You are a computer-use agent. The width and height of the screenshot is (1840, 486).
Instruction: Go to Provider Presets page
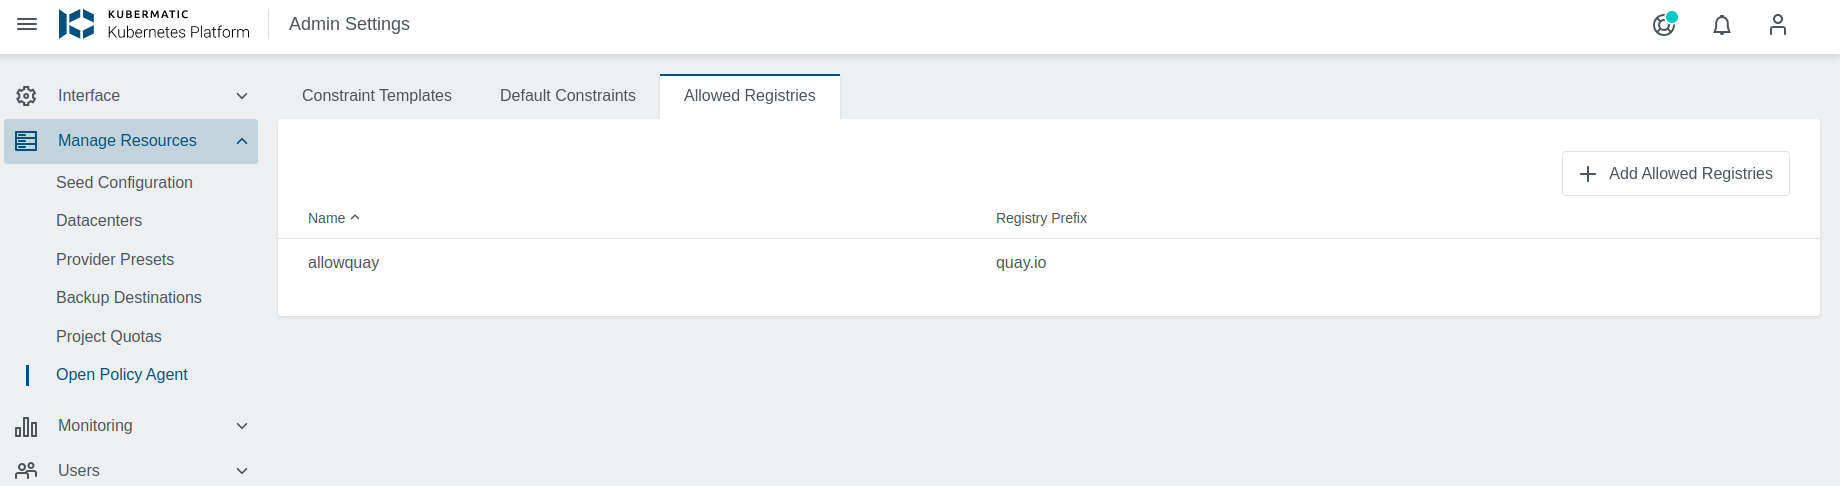[115, 259]
